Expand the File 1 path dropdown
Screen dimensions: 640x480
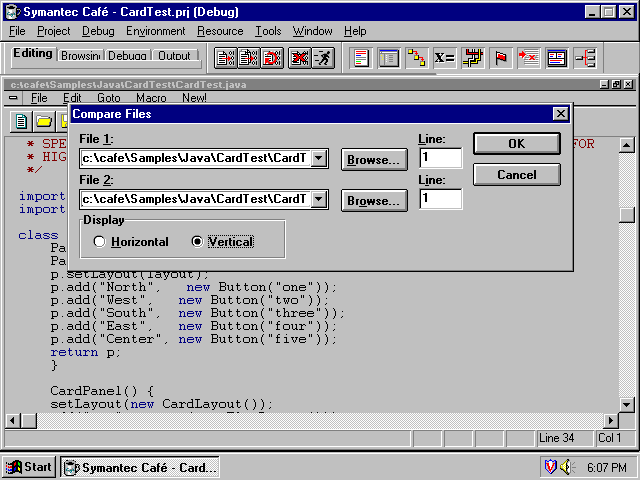pos(319,158)
